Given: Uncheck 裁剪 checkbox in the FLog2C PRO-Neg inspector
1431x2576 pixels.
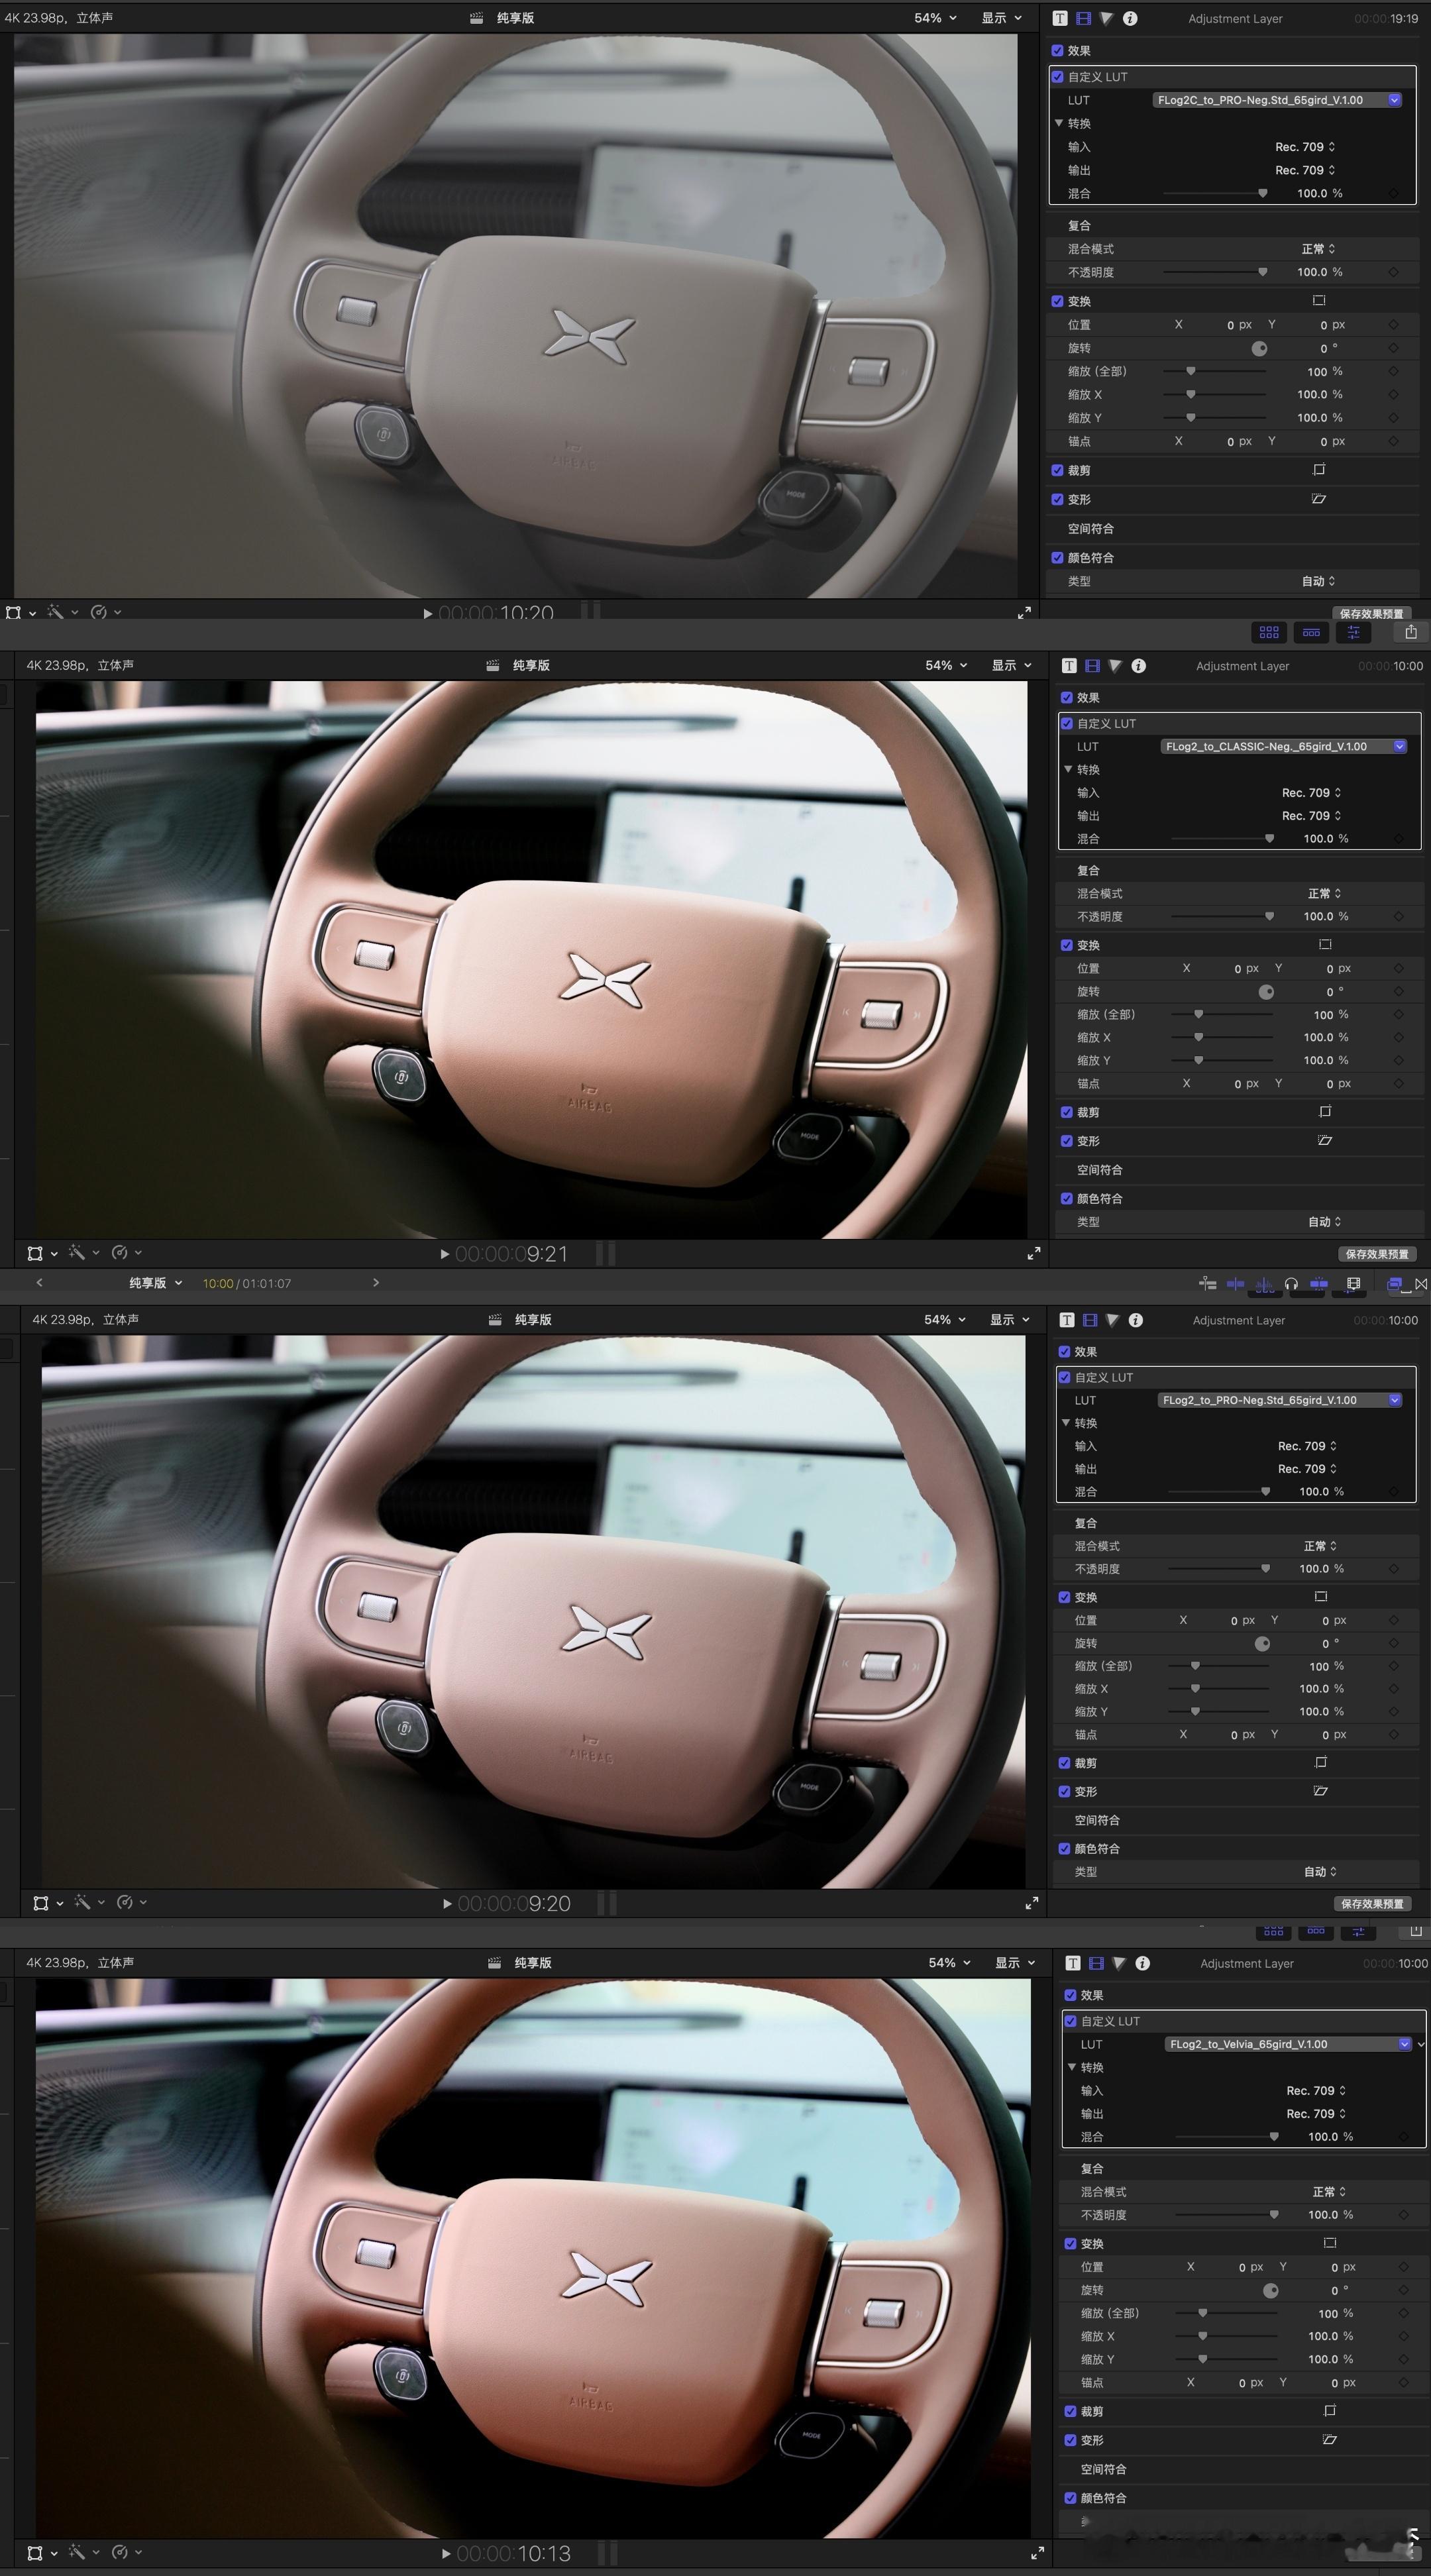Looking at the screenshot, I should (x=1058, y=470).
